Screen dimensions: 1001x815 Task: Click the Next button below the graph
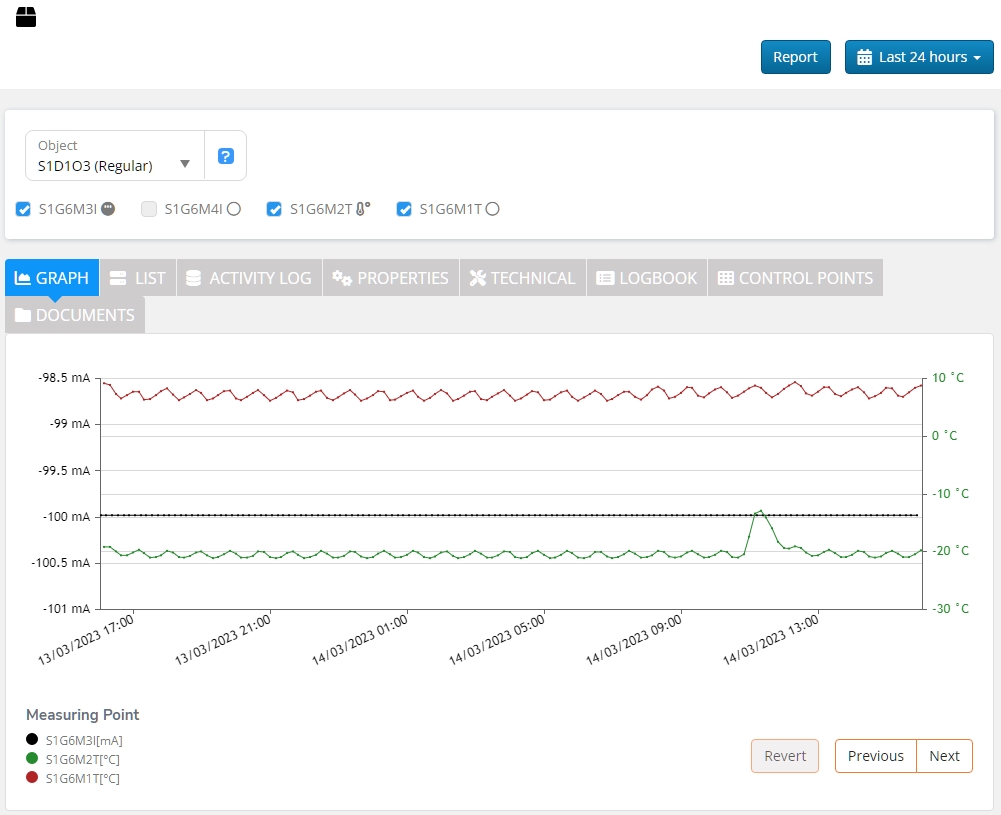click(944, 756)
